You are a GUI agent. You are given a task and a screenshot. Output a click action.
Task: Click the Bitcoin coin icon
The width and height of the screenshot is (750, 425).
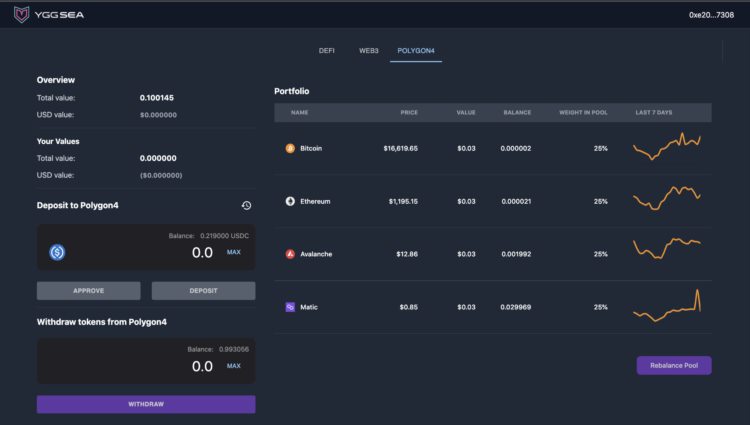(x=290, y=148)
